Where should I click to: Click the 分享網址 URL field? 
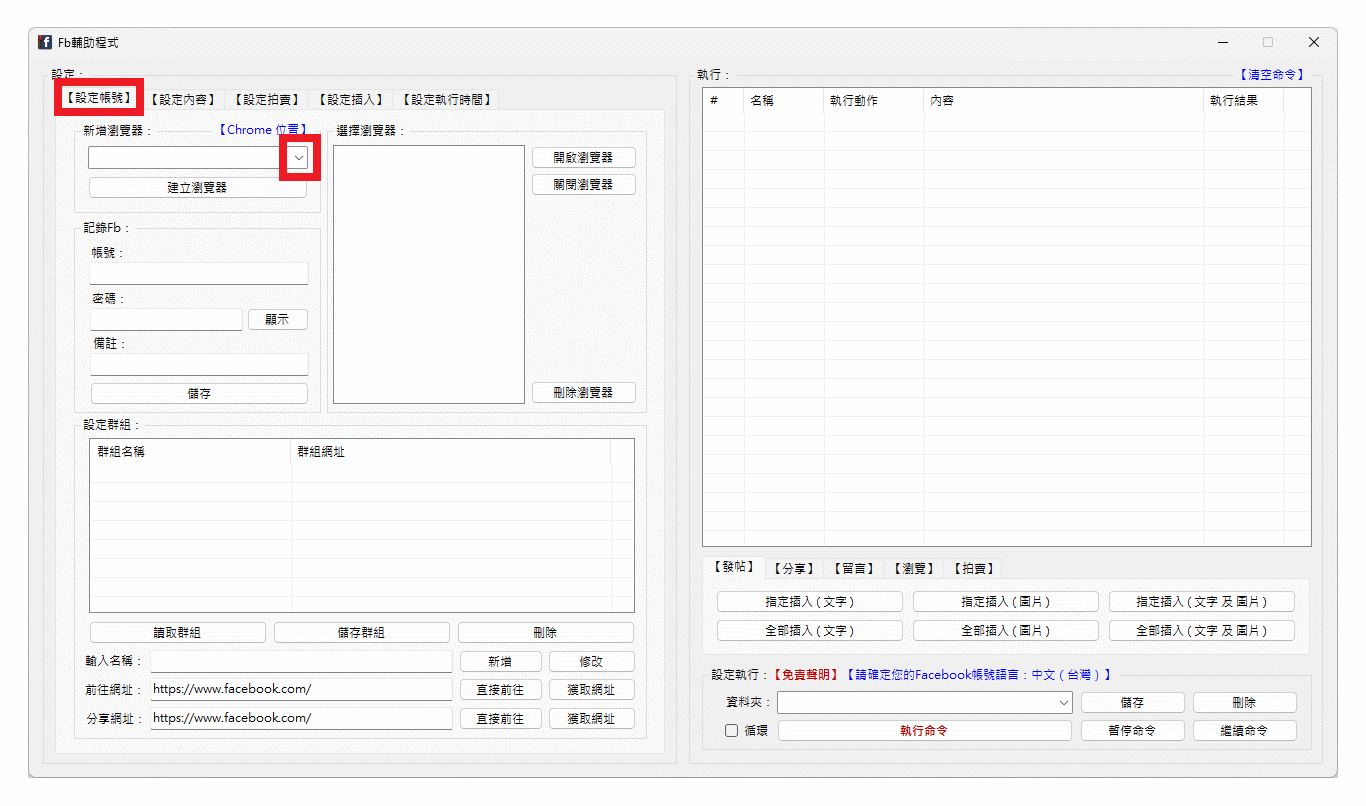301,719
